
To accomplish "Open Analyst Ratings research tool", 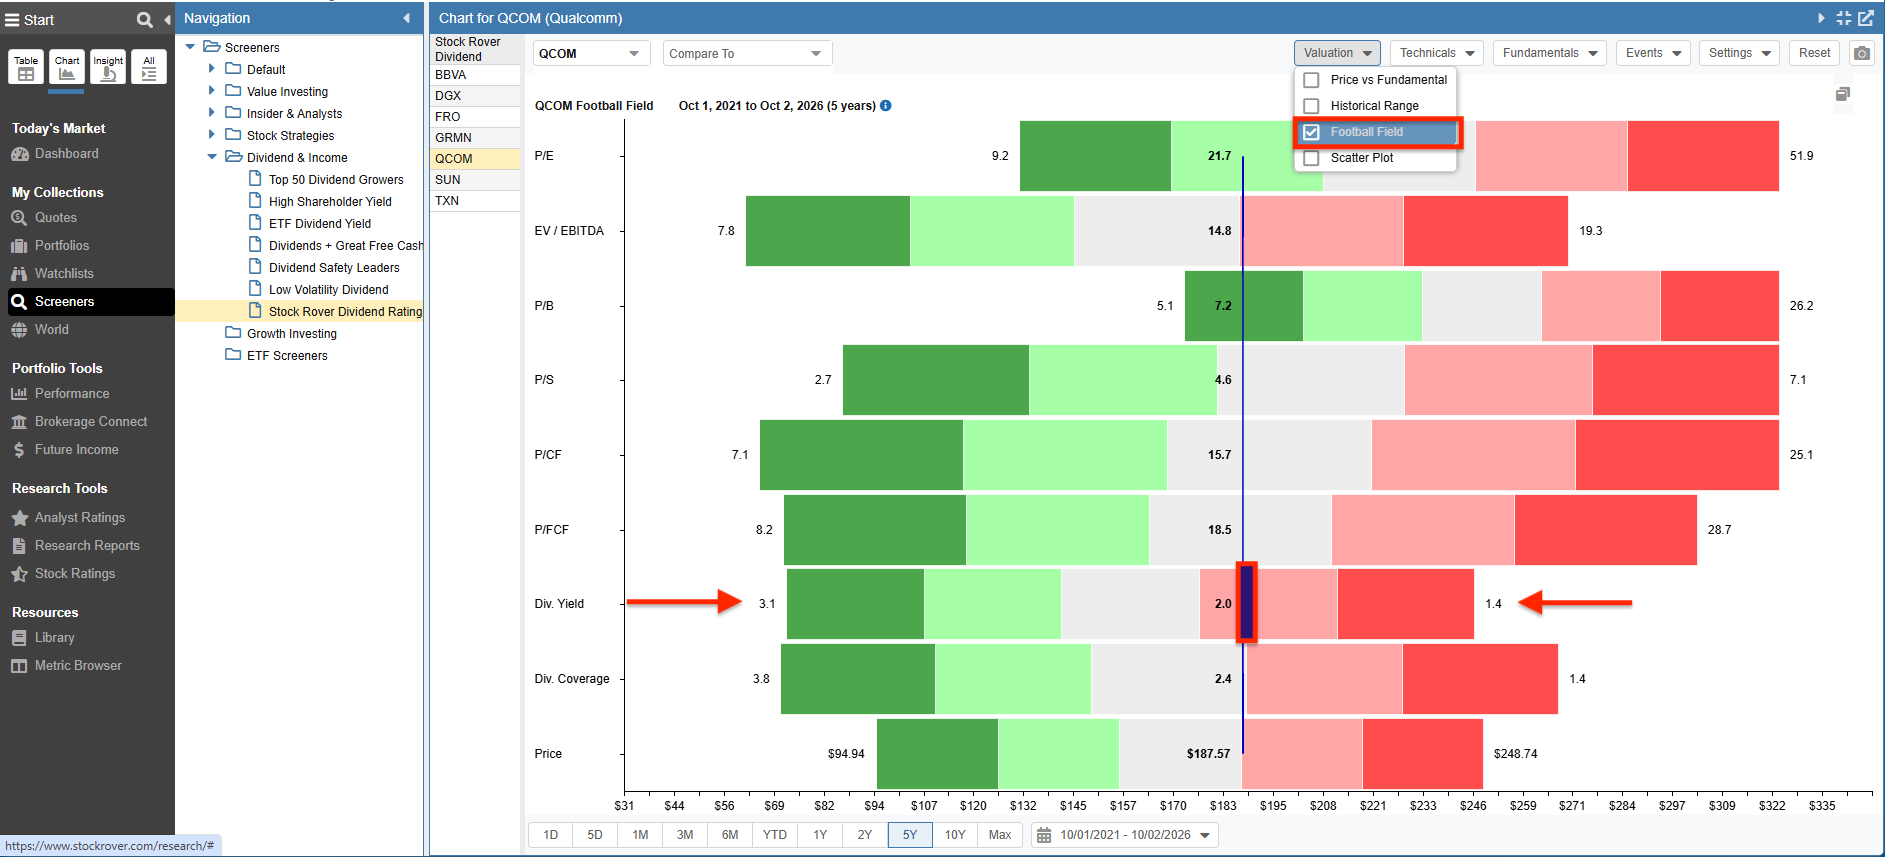I will [80, 518].
